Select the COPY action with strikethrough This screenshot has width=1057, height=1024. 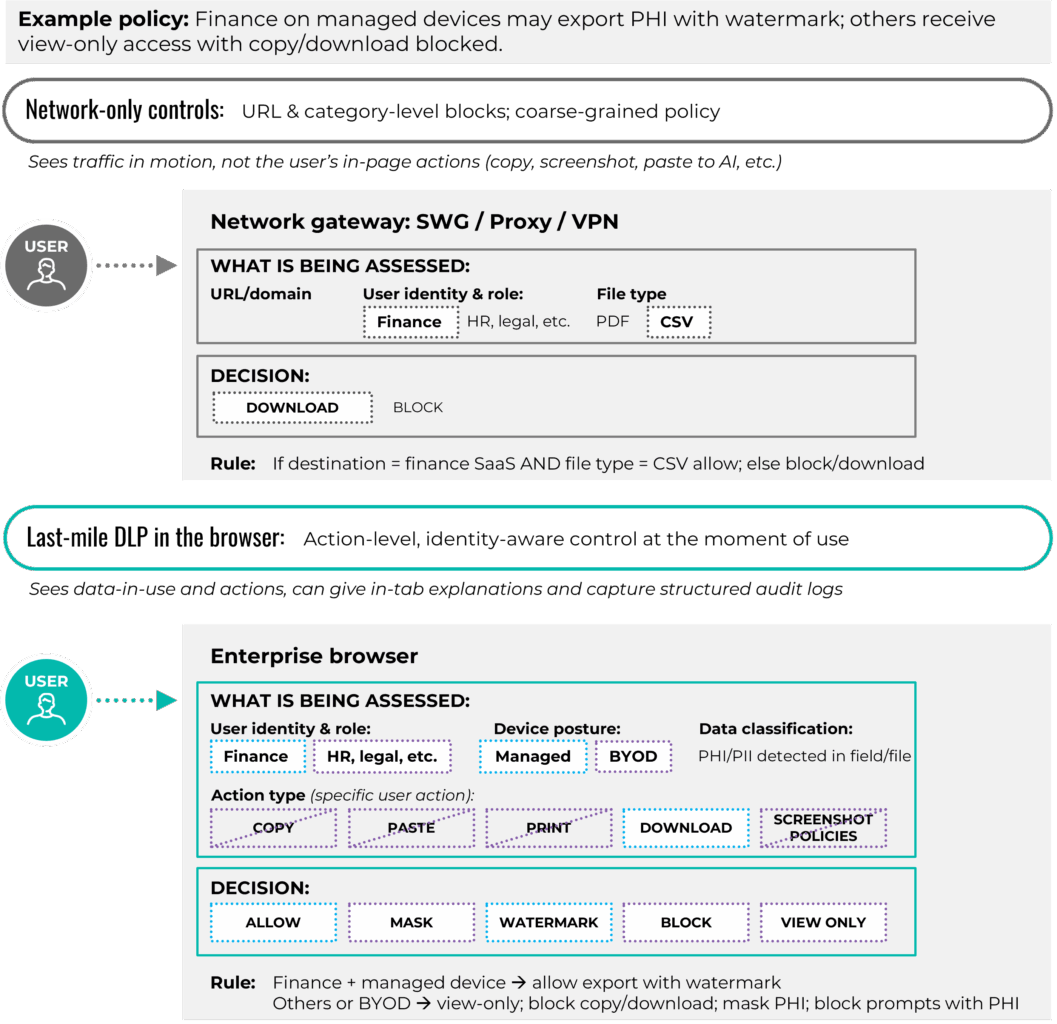(x=272, y=827)
